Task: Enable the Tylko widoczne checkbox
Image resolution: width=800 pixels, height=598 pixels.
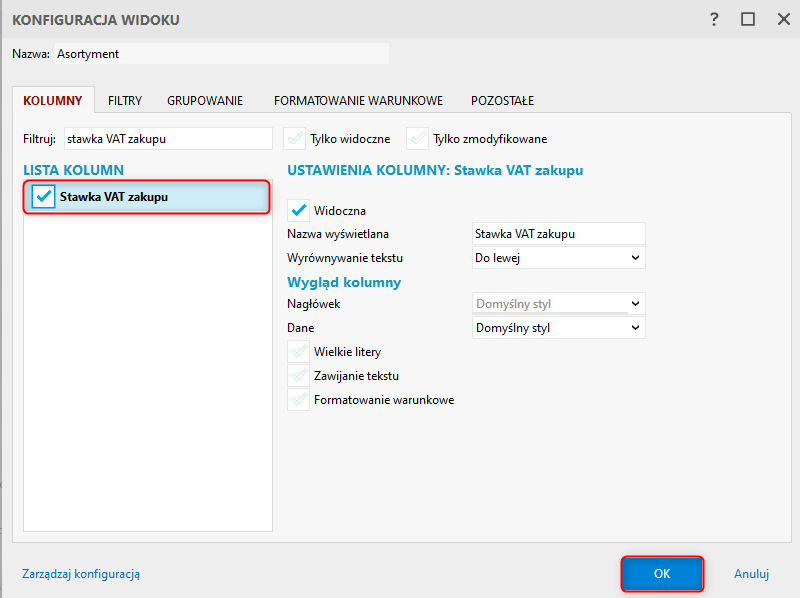Action: click(x=295, y=139)
